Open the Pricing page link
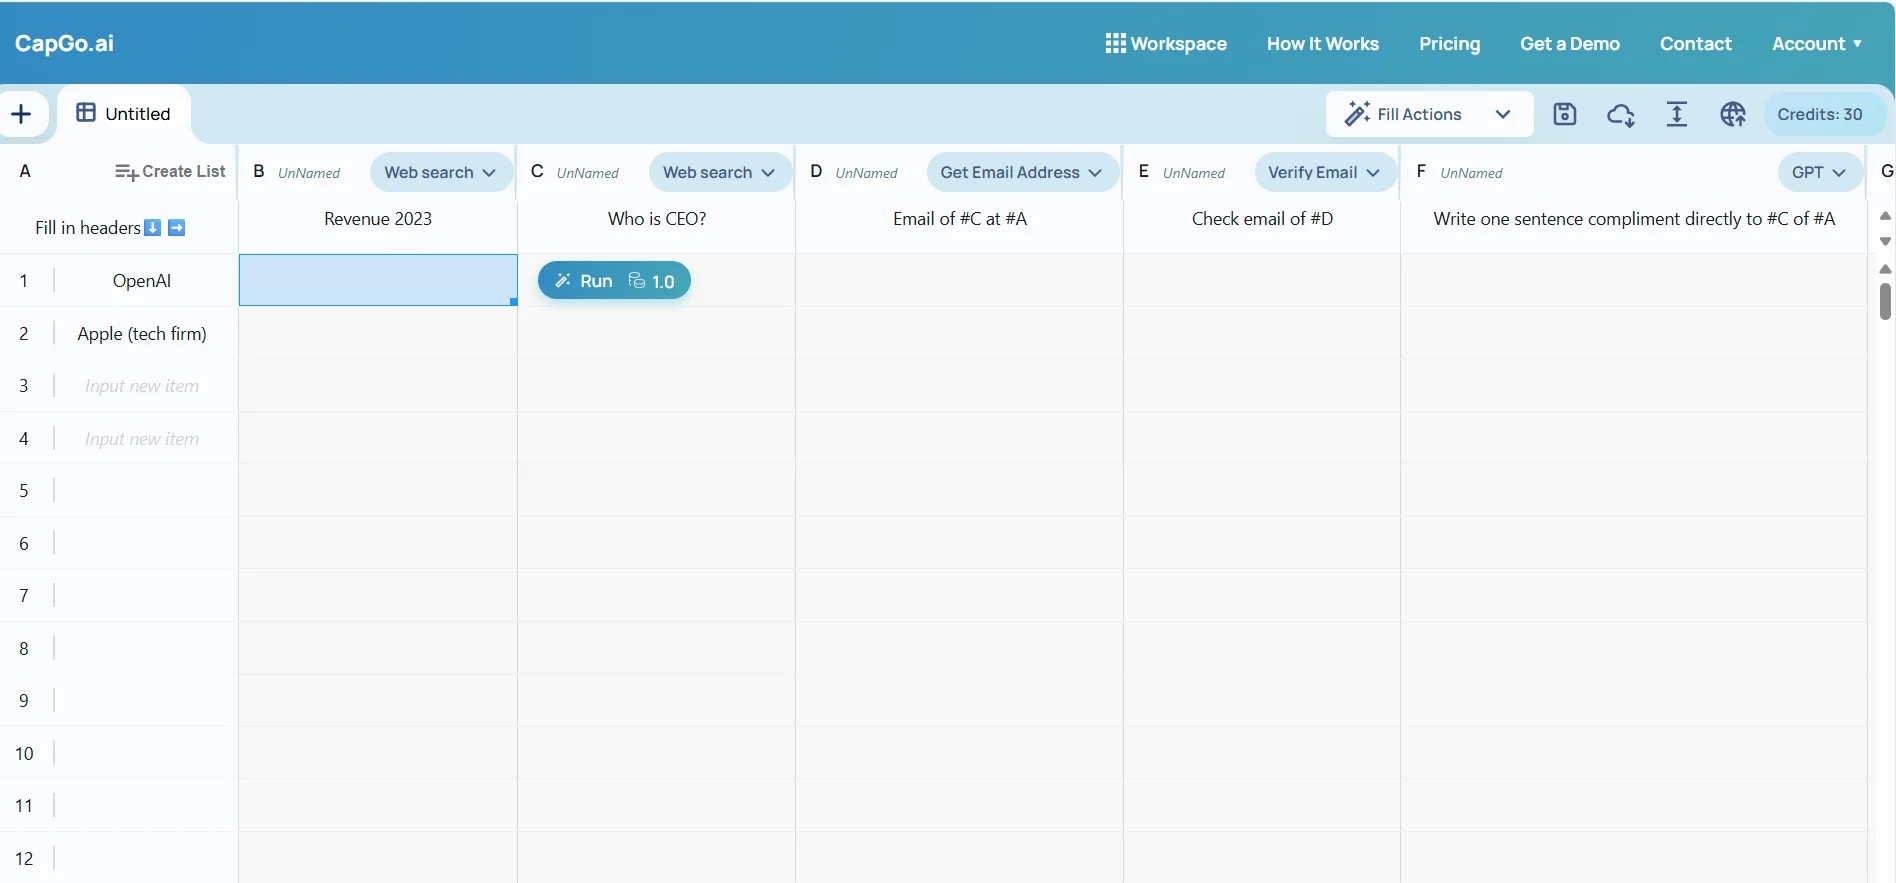The width and height of the screenshot is (1896, 883). click(x=1449, y=43)
